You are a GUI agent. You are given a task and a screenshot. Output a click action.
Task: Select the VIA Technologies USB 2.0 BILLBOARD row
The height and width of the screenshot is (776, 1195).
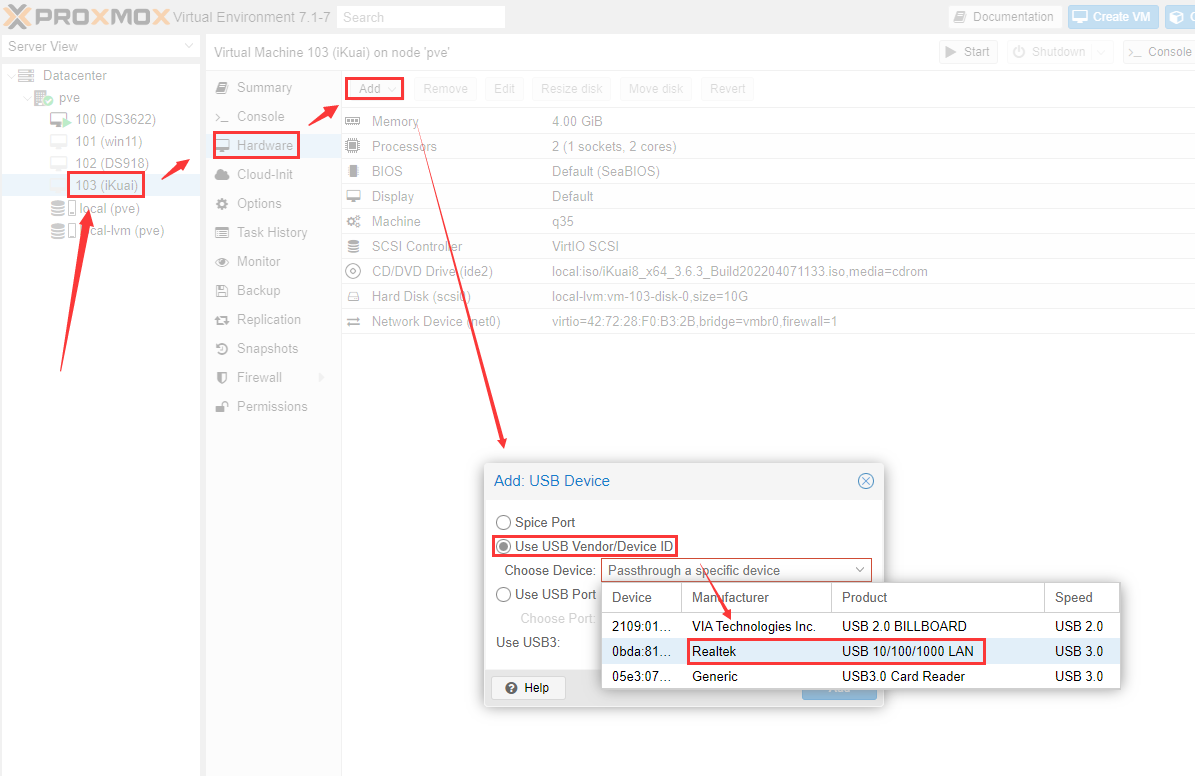coord(860,626)
